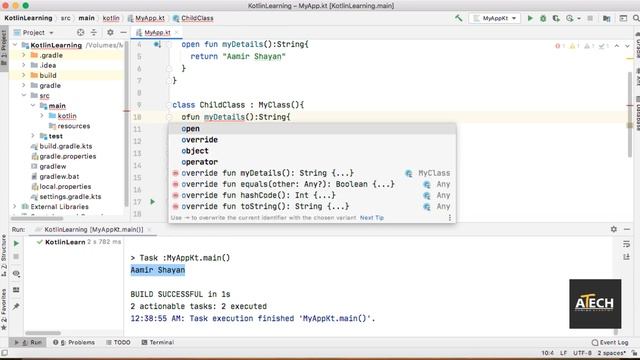Run MyAppKt with the green play button

tap(530, 18)
